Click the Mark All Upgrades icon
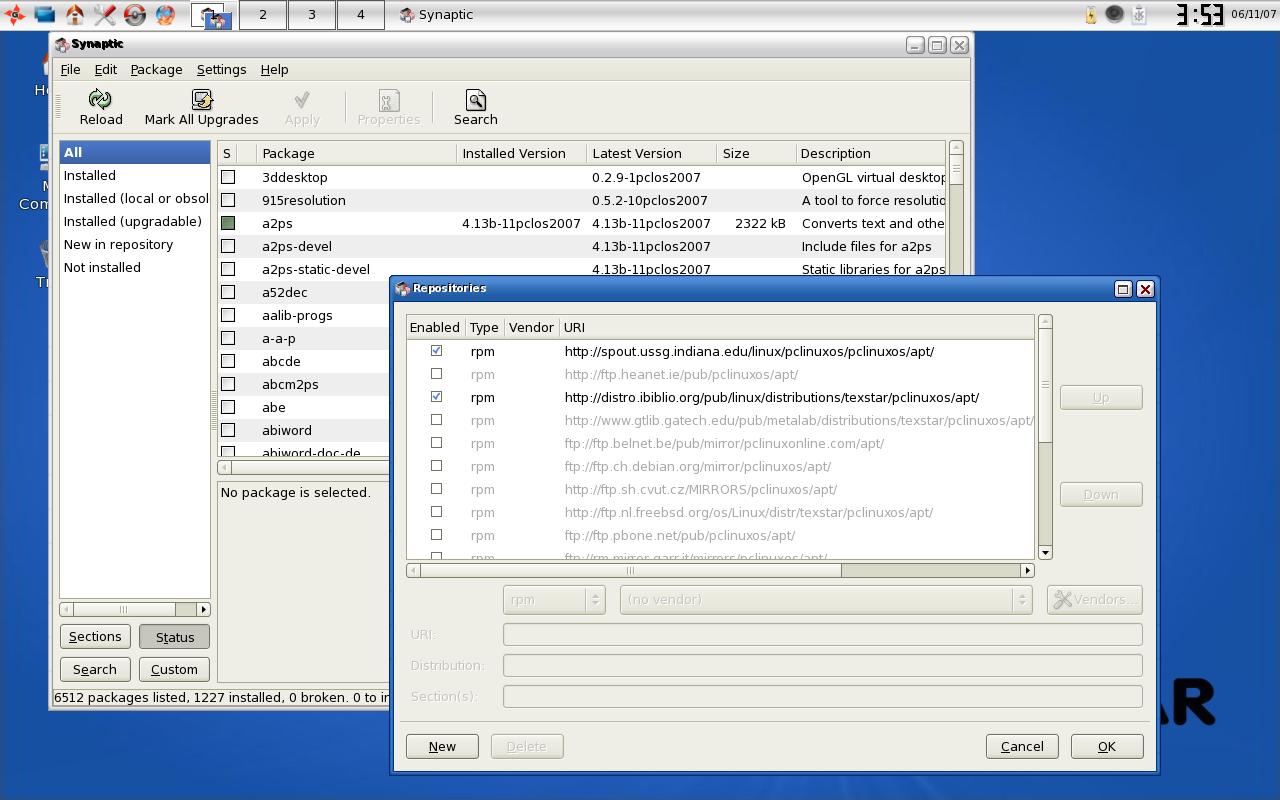This screenshot has height=800, width=1280. coord(202,99)
